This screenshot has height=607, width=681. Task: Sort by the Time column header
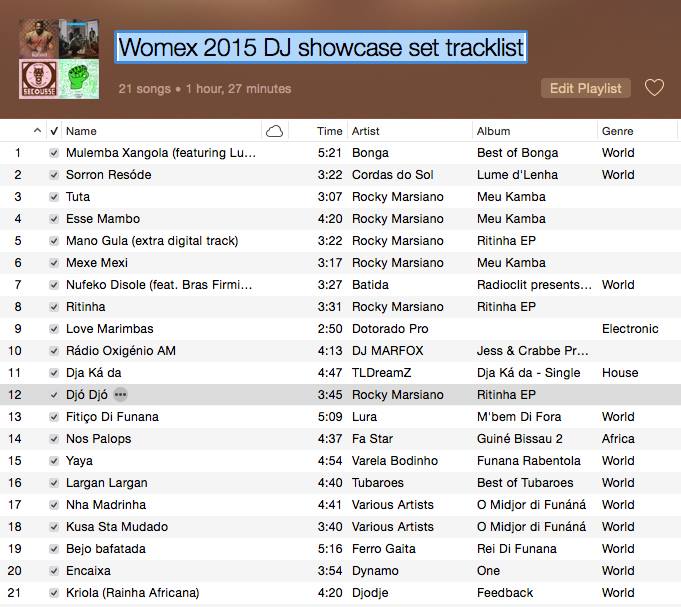[329, 131]
